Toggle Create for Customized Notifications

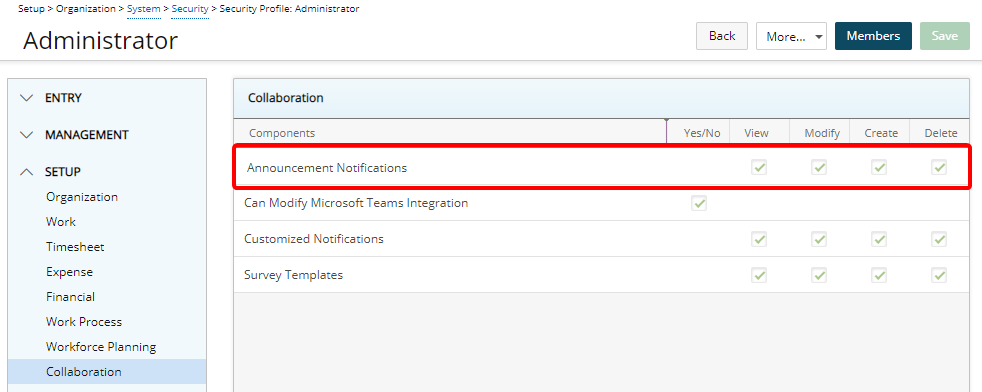(x=879, y=239)
